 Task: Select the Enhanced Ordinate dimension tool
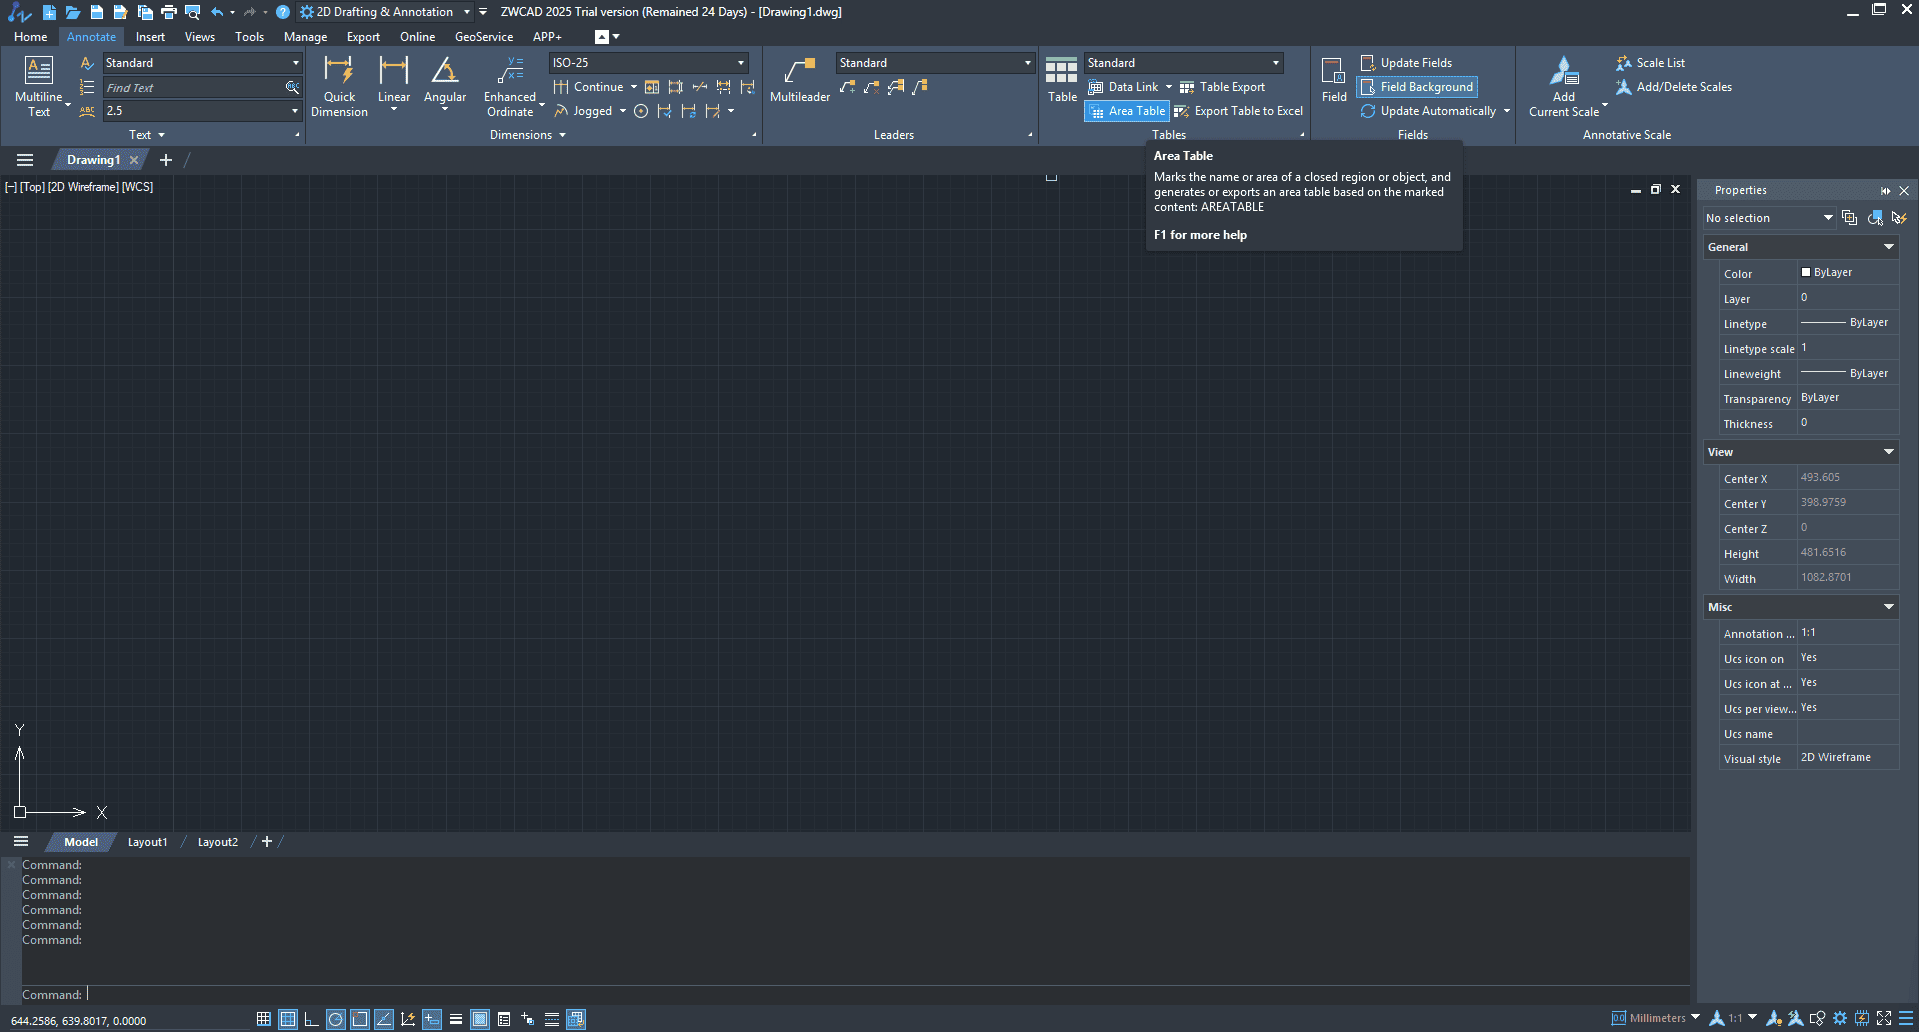point(510,87)
